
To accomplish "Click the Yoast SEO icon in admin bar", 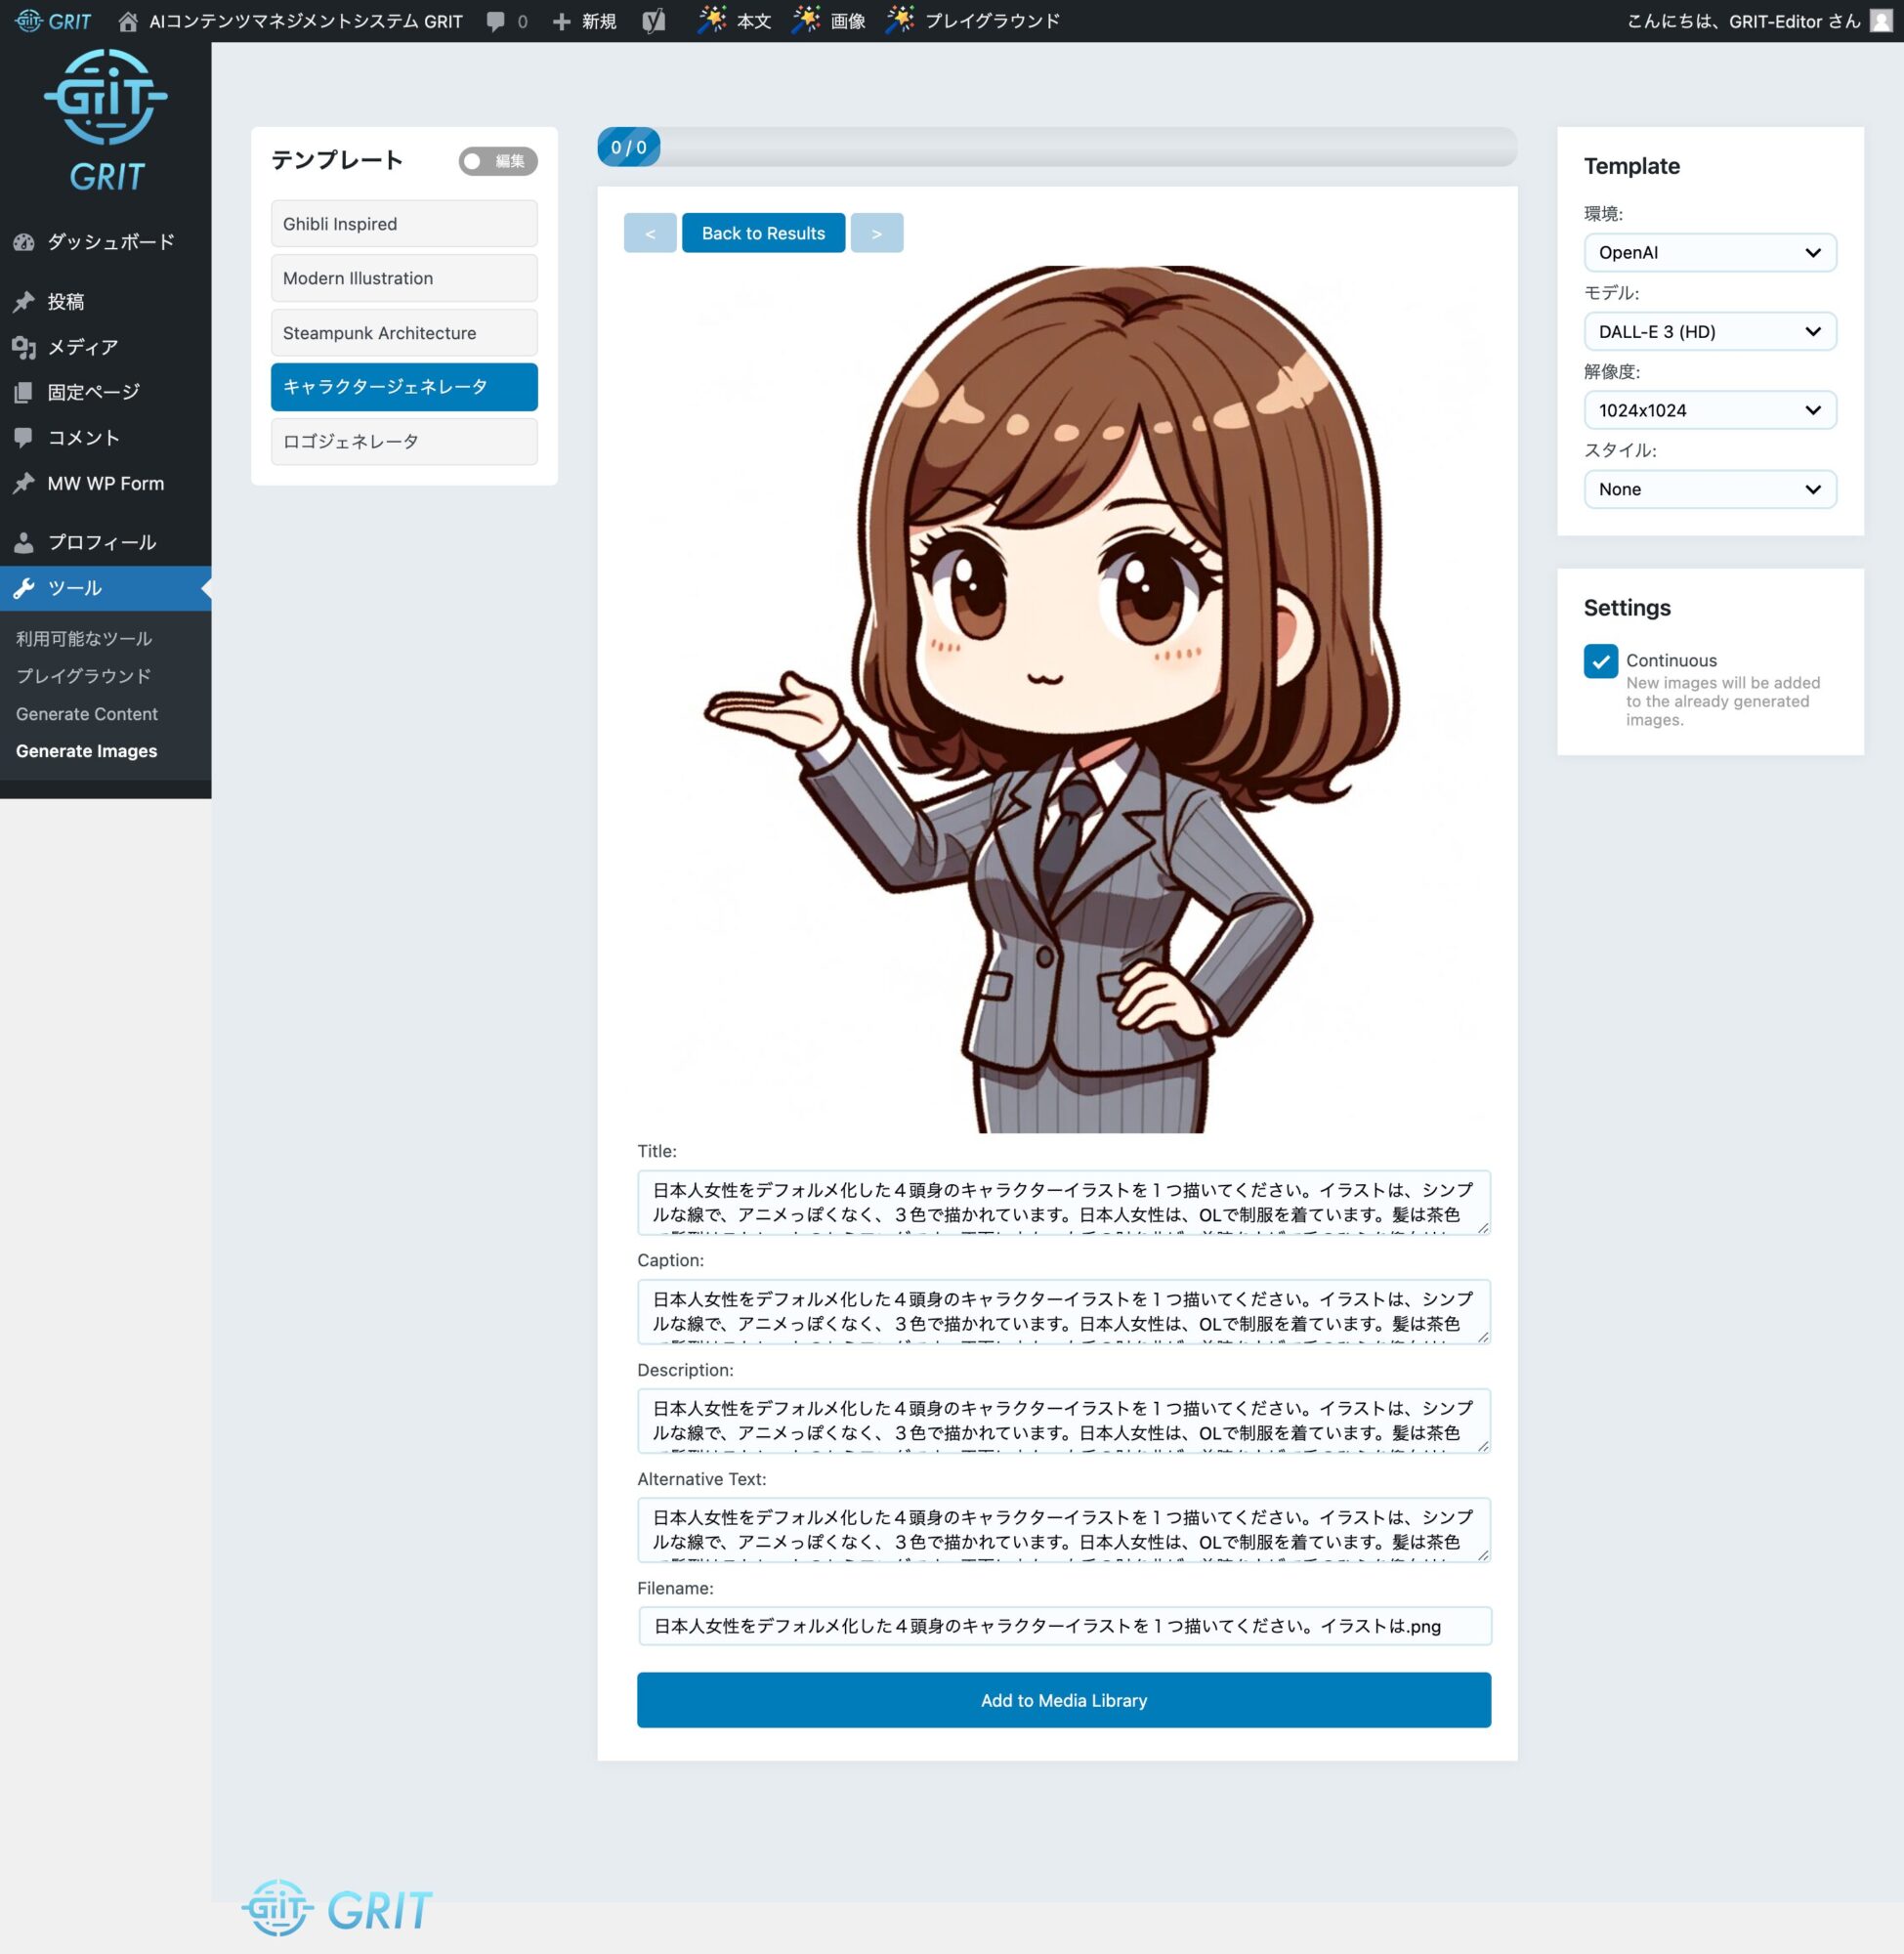I will tap(653, 21).
